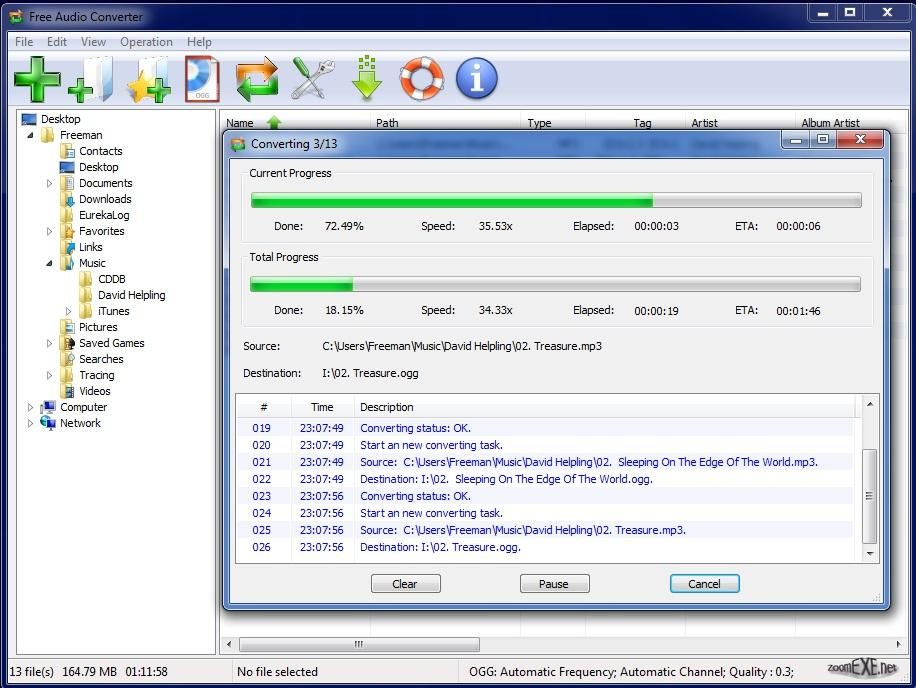
Task: Open the Operation menu
Action: tap(146, 42)
